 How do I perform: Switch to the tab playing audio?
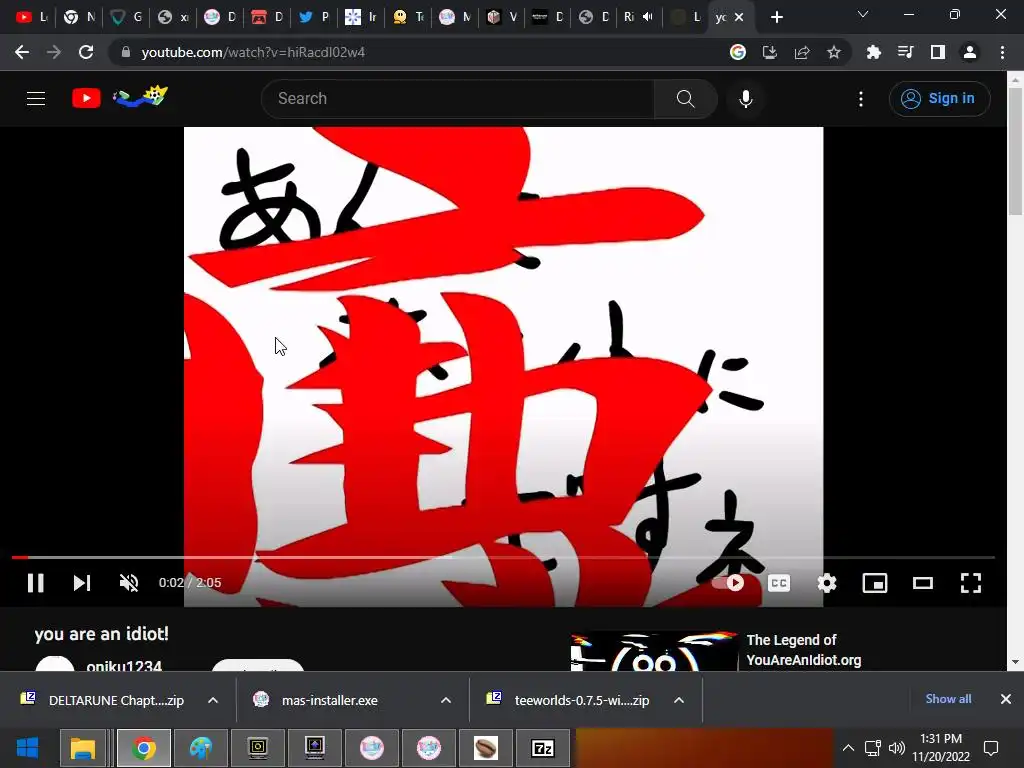tap(637, 18)
